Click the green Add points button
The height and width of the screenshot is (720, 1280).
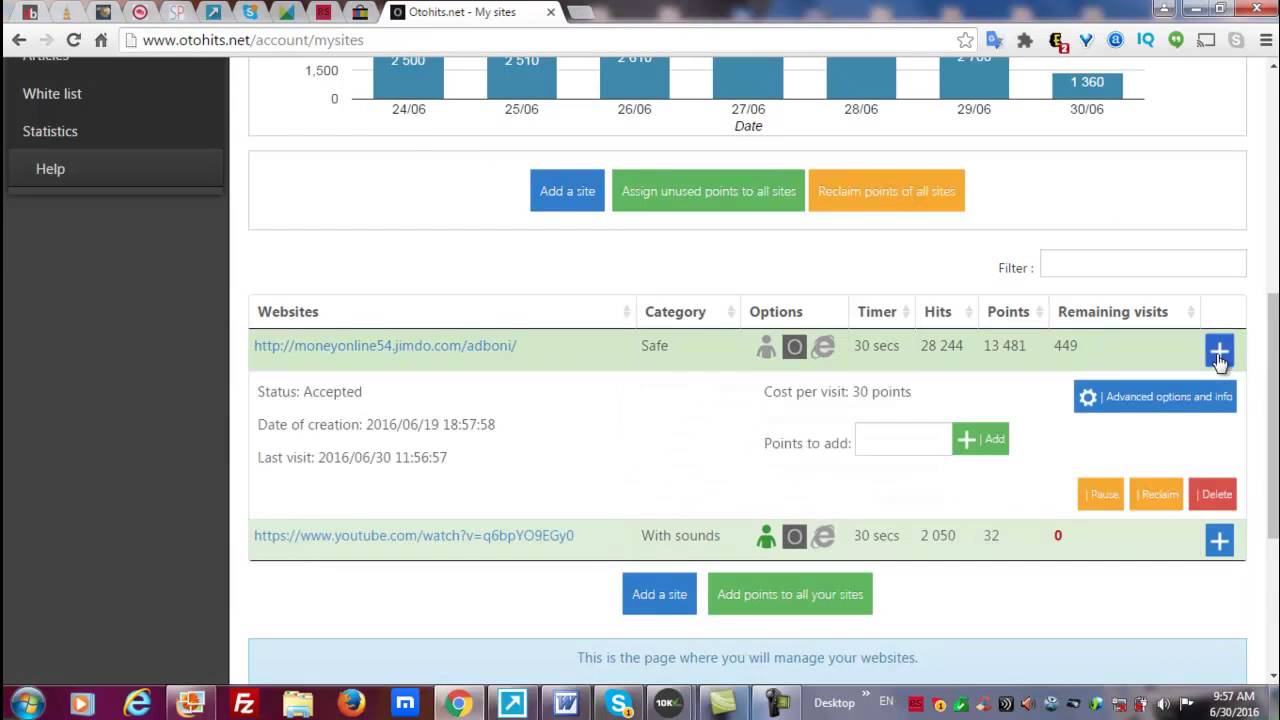pyautogui.click(x=980, y=439)
